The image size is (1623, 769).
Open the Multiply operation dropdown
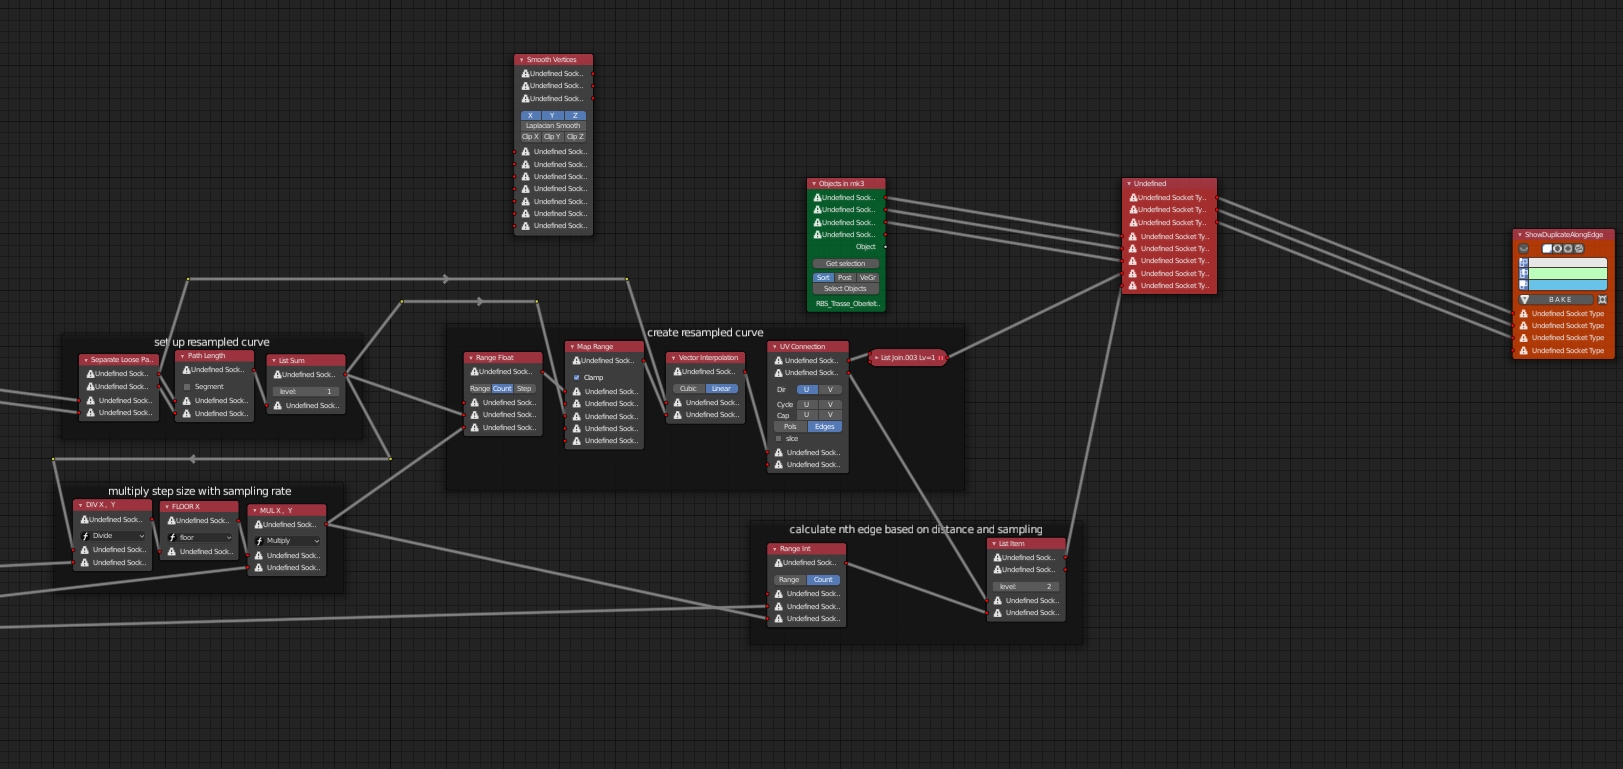(x=287, y=541)
